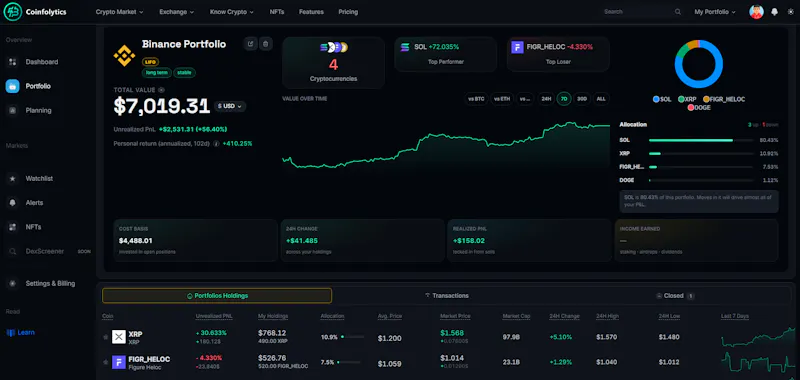Open the Planning sidebar icon
The image size is (800, 380).
pyautogui.click(x=12, y=110)
